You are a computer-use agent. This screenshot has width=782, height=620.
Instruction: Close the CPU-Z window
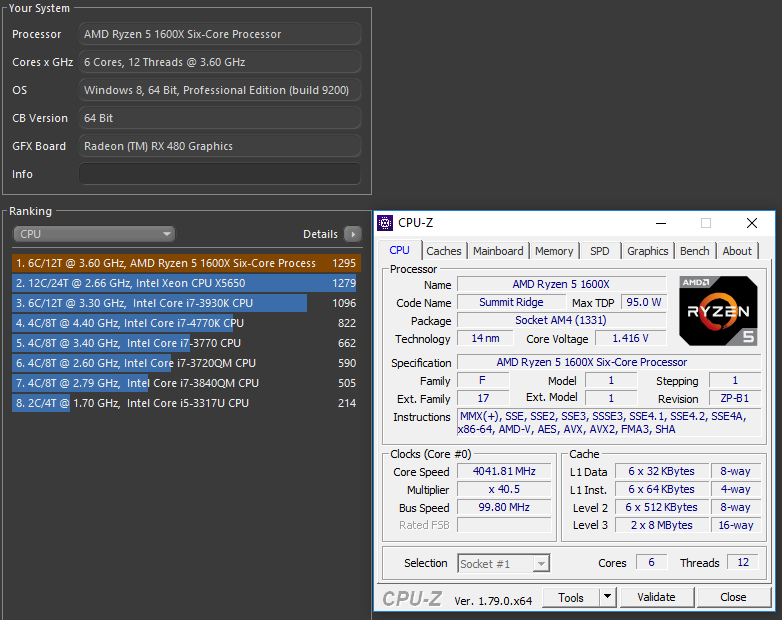click(752, 223)
